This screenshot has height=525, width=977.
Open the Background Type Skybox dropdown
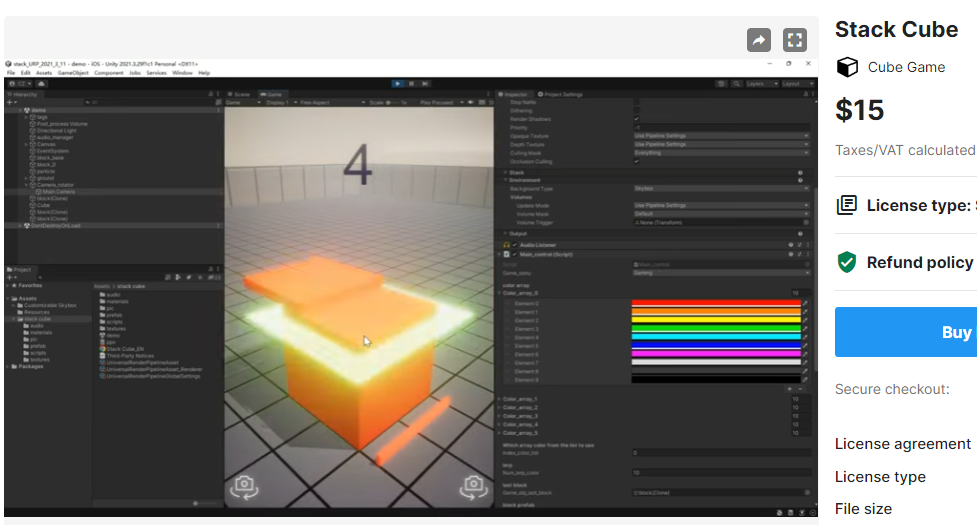coord(720,188)
